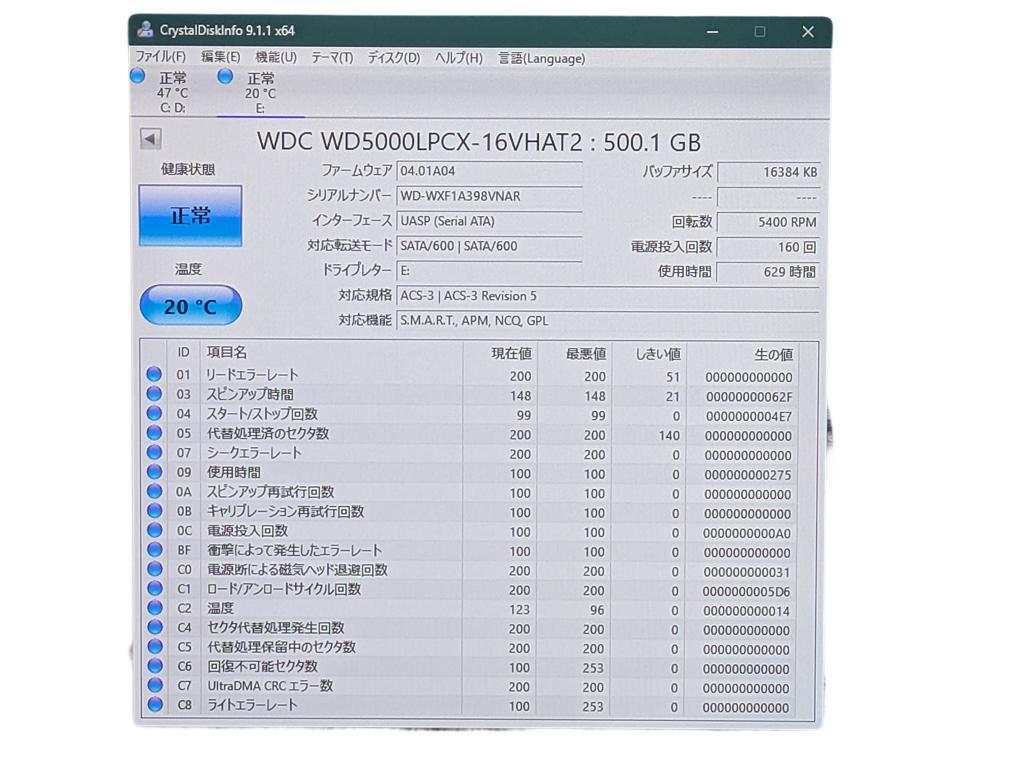Click the status circle for 代替処理保留中のセクタ数

pyautogui.click(x=155, y=647)
